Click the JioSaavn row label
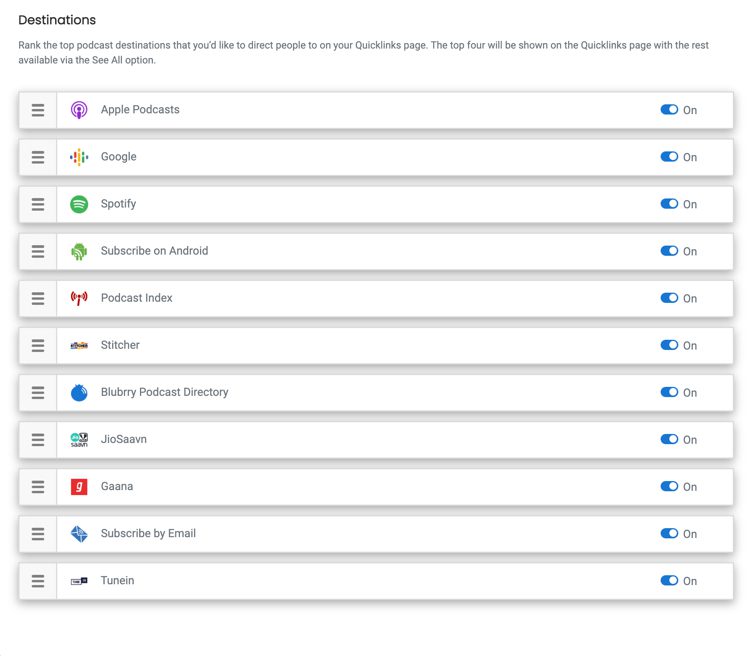Image resolution: width=750 pixels, height=656 pixels. (124, 439)
